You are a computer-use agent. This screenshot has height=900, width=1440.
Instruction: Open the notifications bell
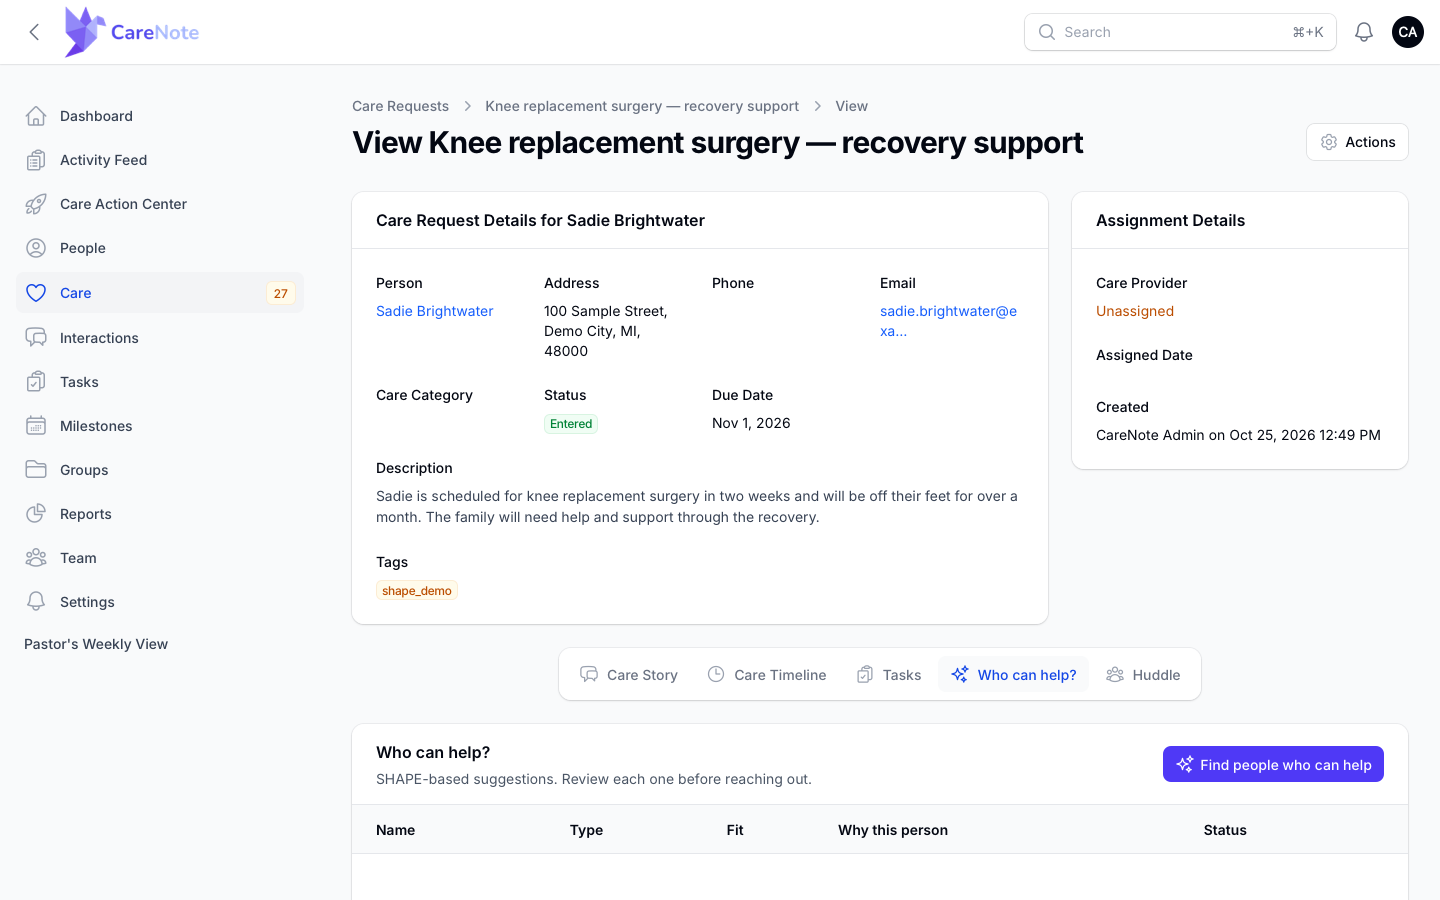click(x=1364, y=32)
